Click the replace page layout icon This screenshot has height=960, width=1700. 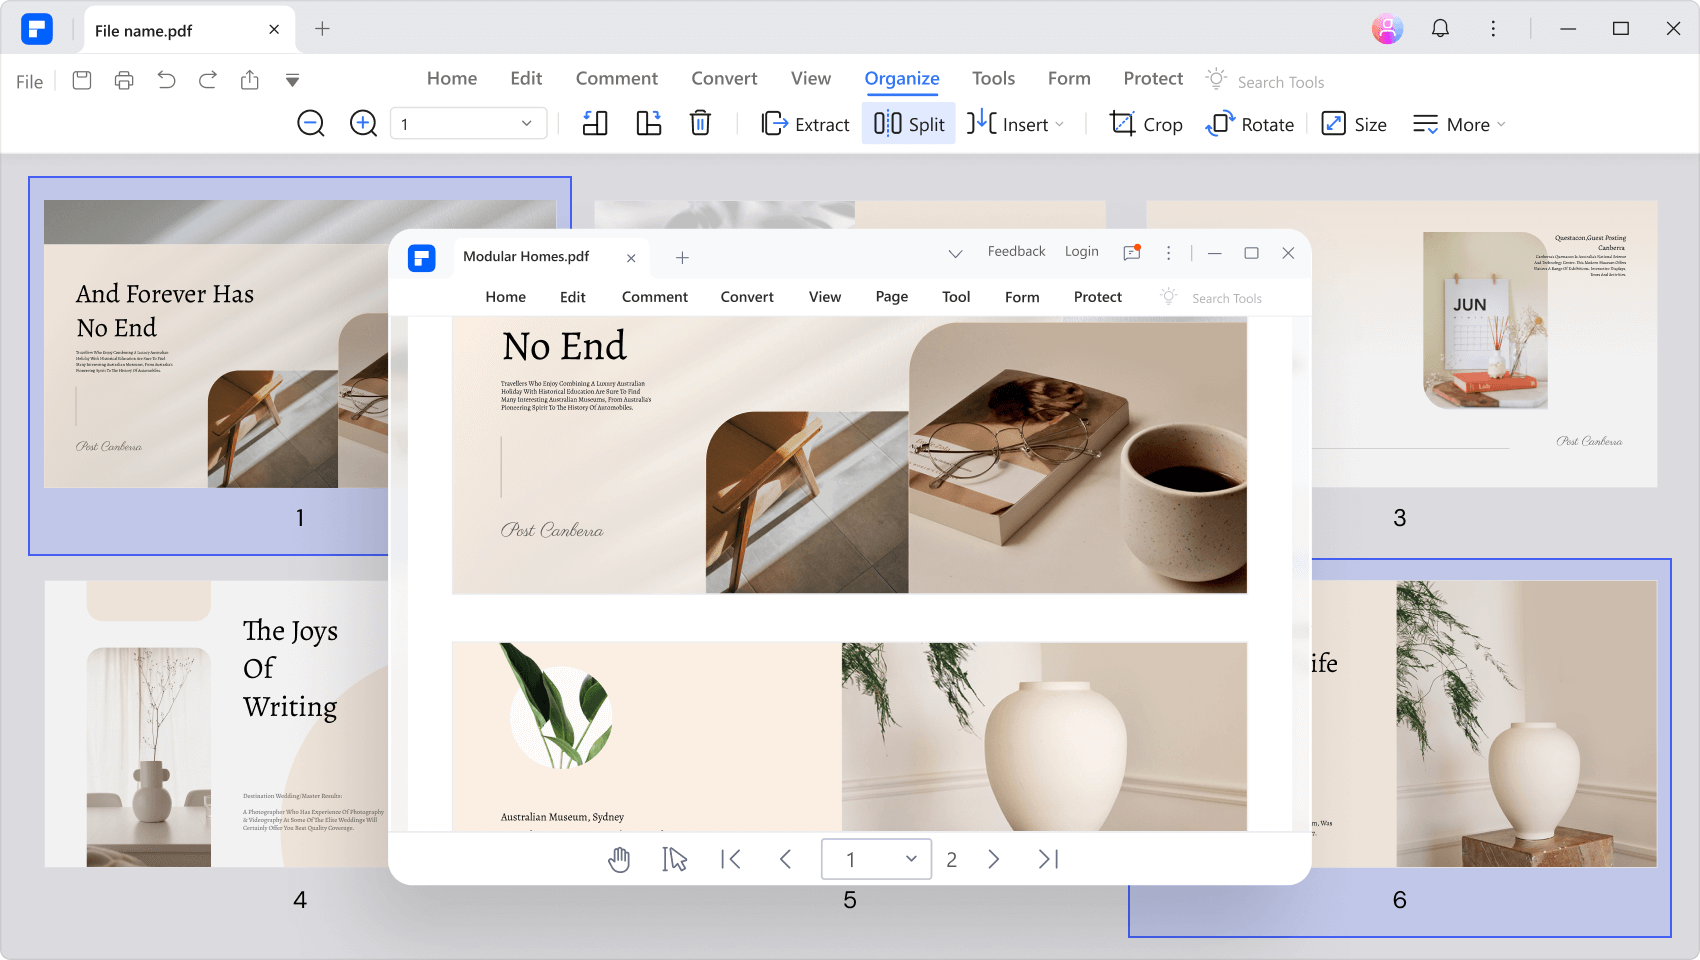pos(649,124)
